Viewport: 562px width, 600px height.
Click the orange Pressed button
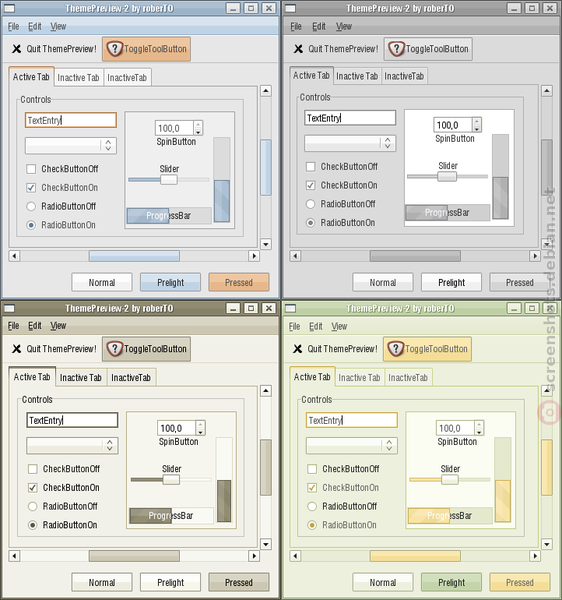click(x=239, y=282)
